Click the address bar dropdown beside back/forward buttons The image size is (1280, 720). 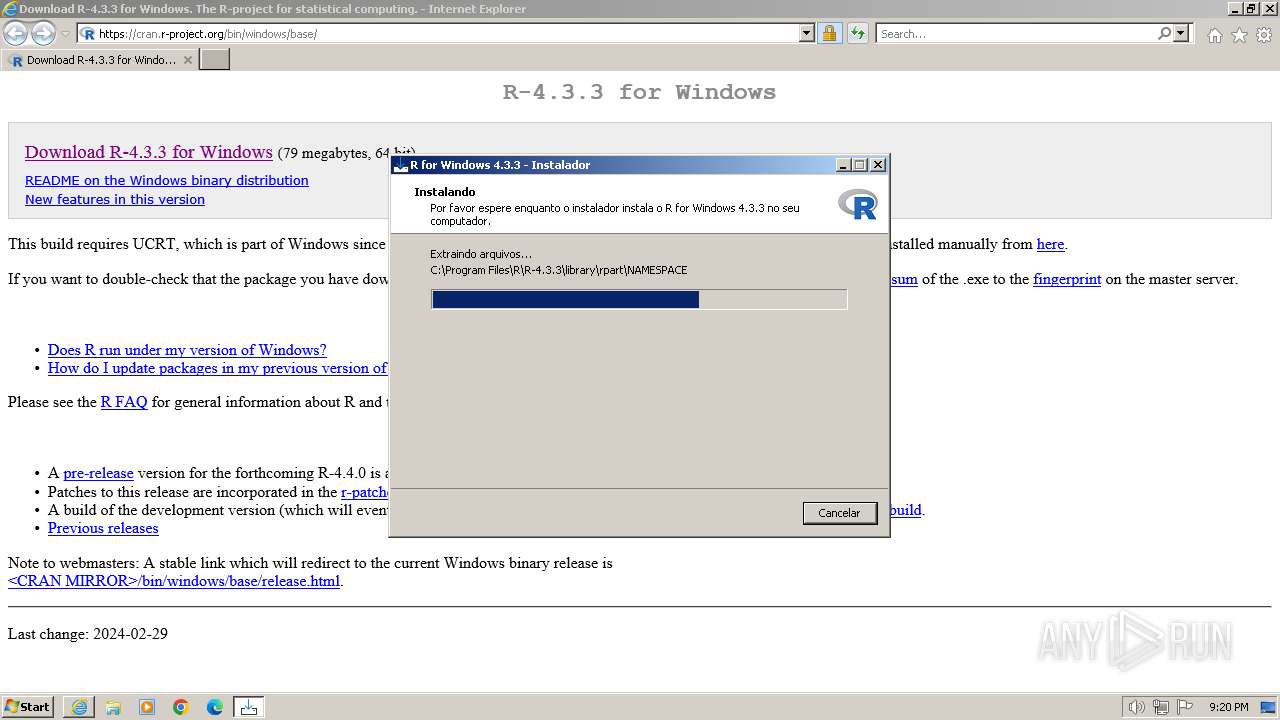(65, 34)
